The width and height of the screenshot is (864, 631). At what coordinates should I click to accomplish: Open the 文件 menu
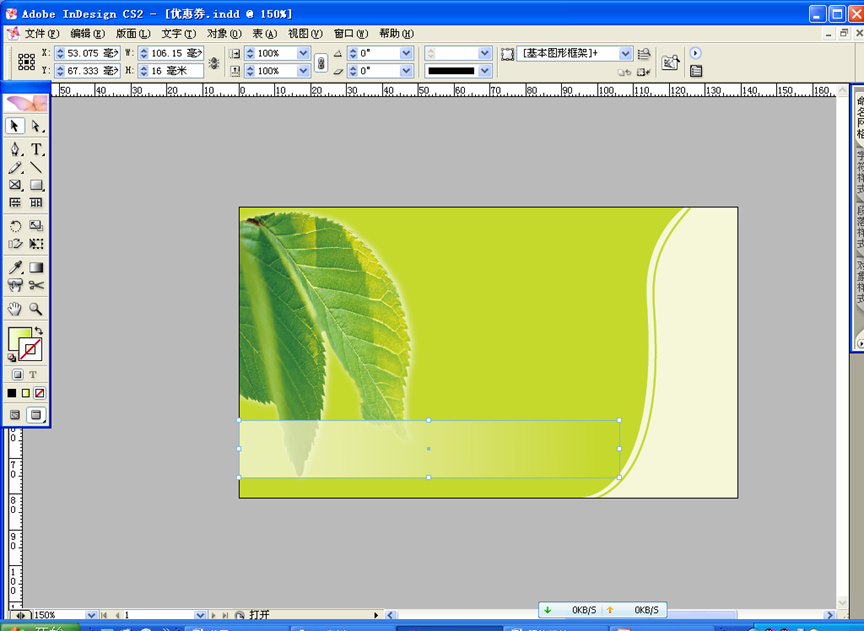[41, 33]
